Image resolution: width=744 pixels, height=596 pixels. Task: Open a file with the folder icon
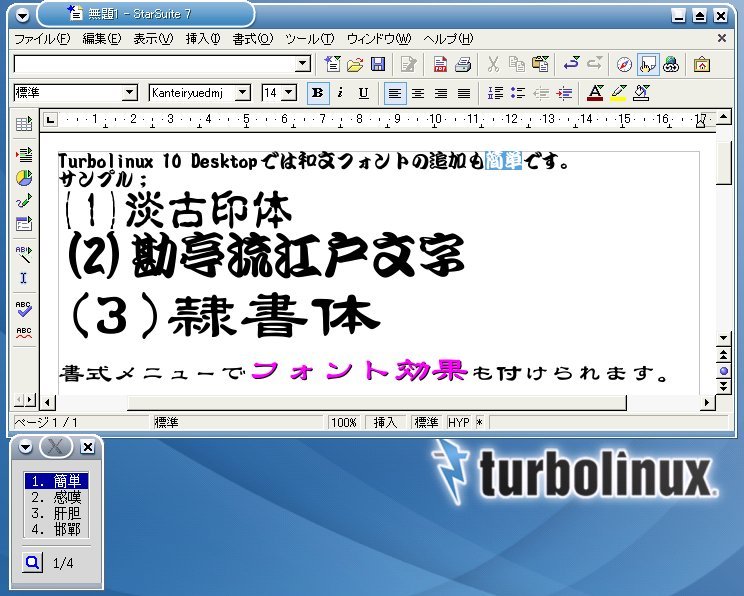coord(355,64)
